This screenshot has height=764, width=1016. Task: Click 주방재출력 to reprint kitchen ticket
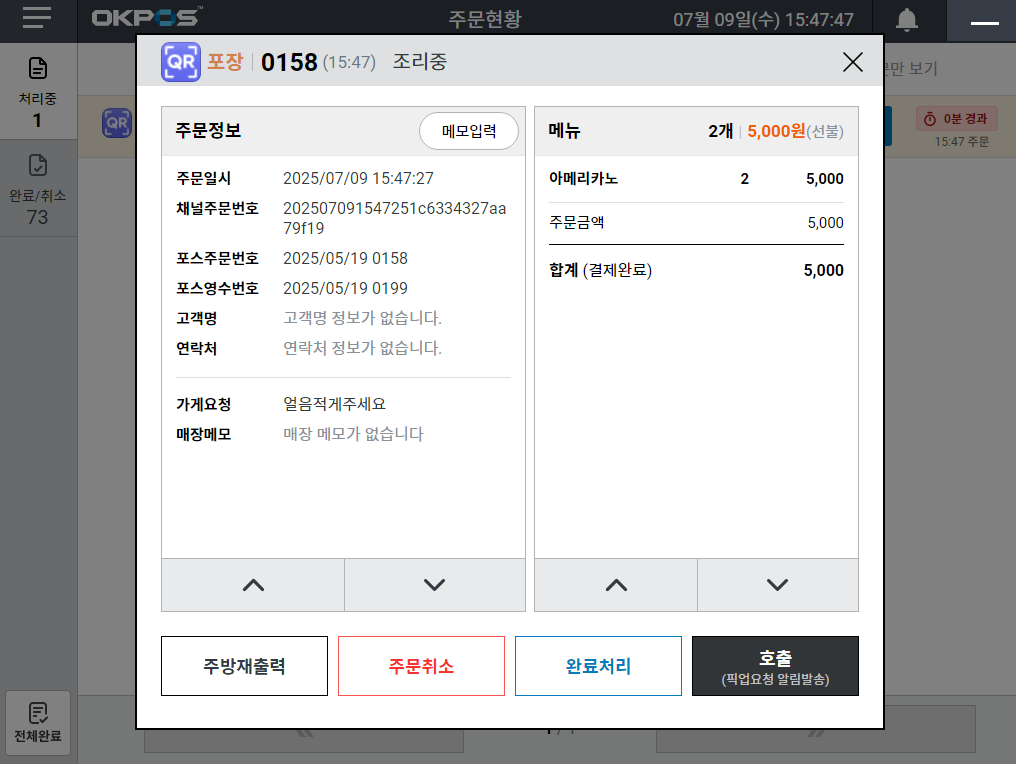click(x=244, y=666)
